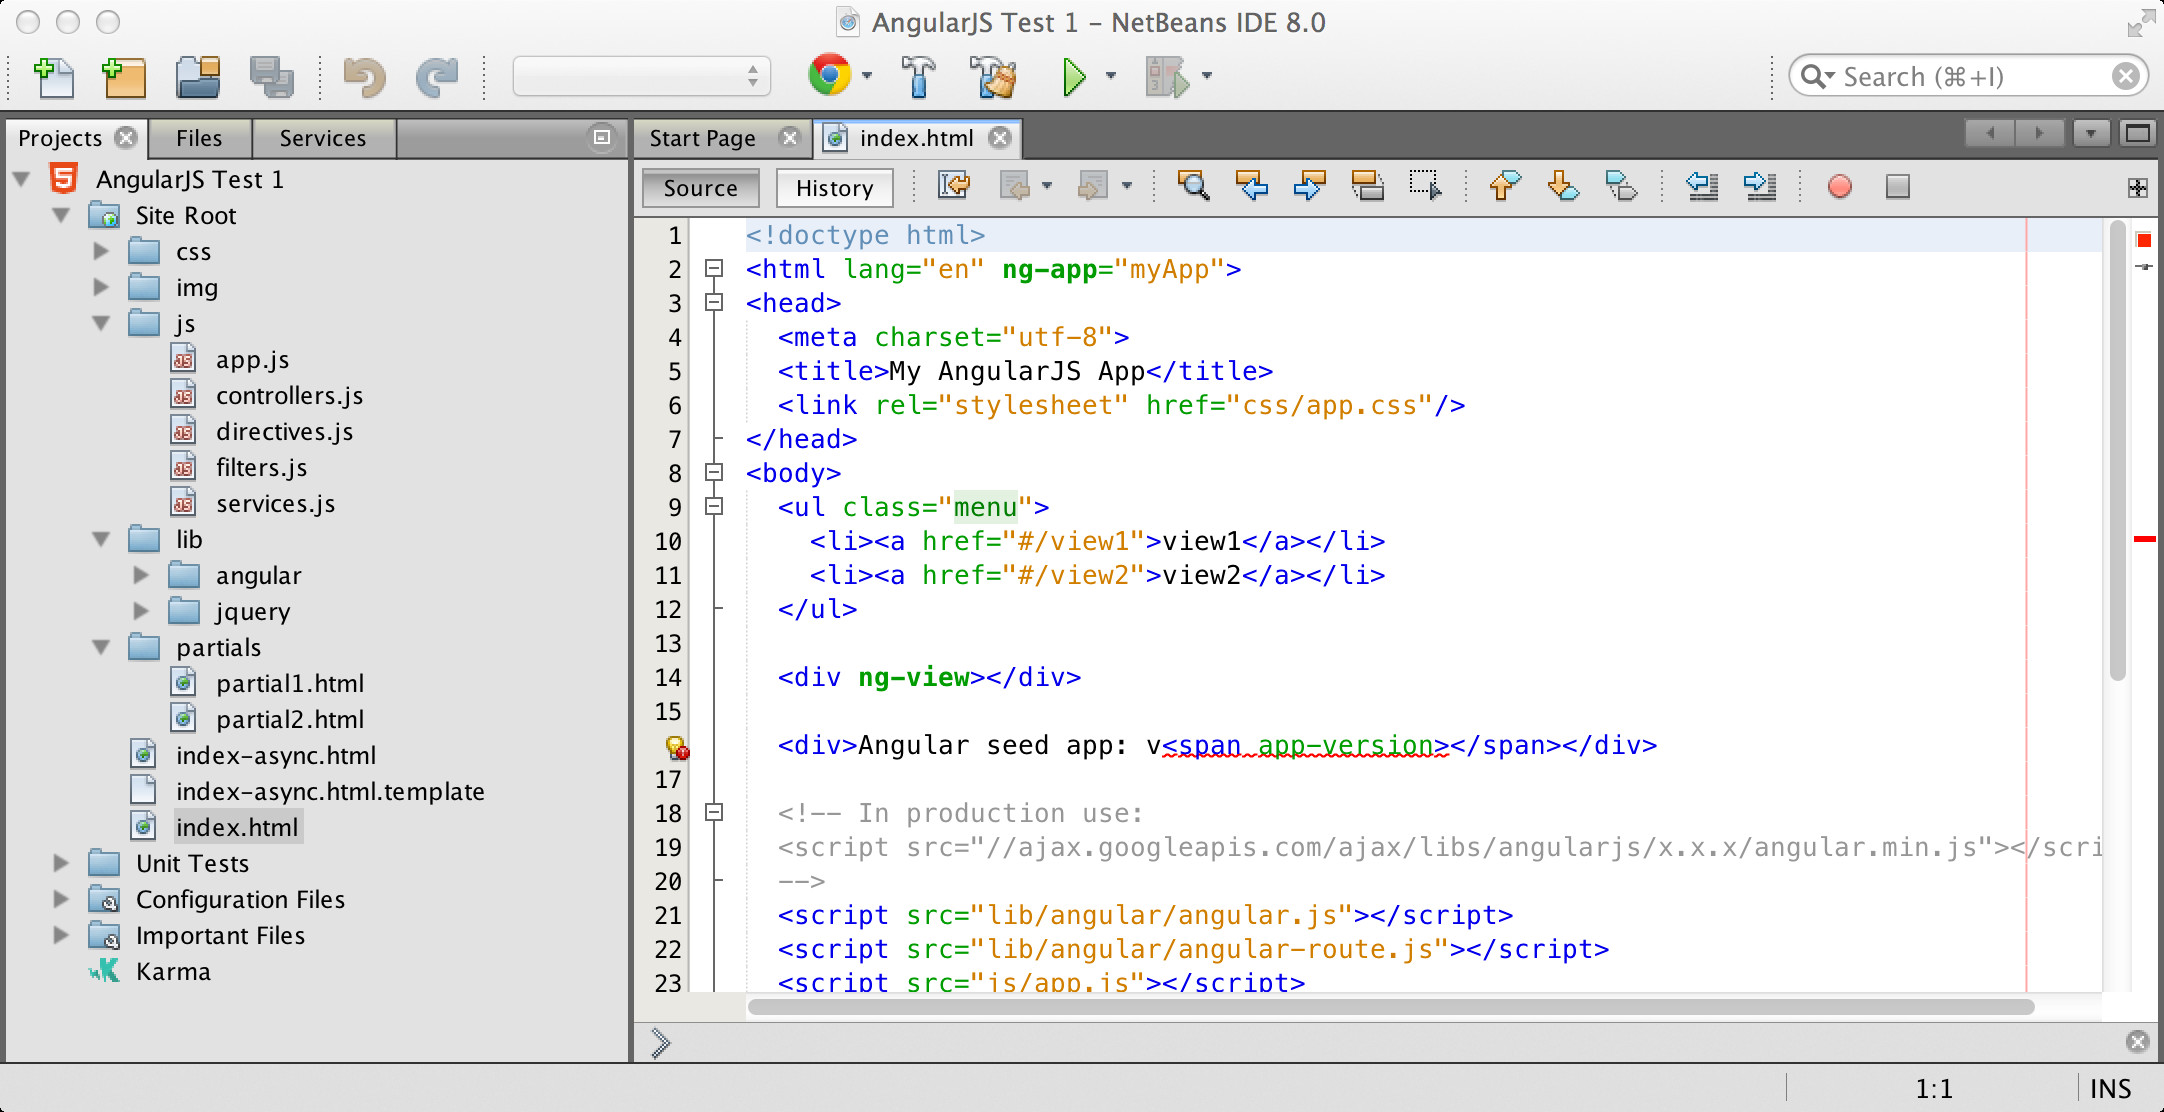The height and width of the screenshot is (1112, 2164).
Task: Switch to the Start Page tab
Action: (702, 138)
